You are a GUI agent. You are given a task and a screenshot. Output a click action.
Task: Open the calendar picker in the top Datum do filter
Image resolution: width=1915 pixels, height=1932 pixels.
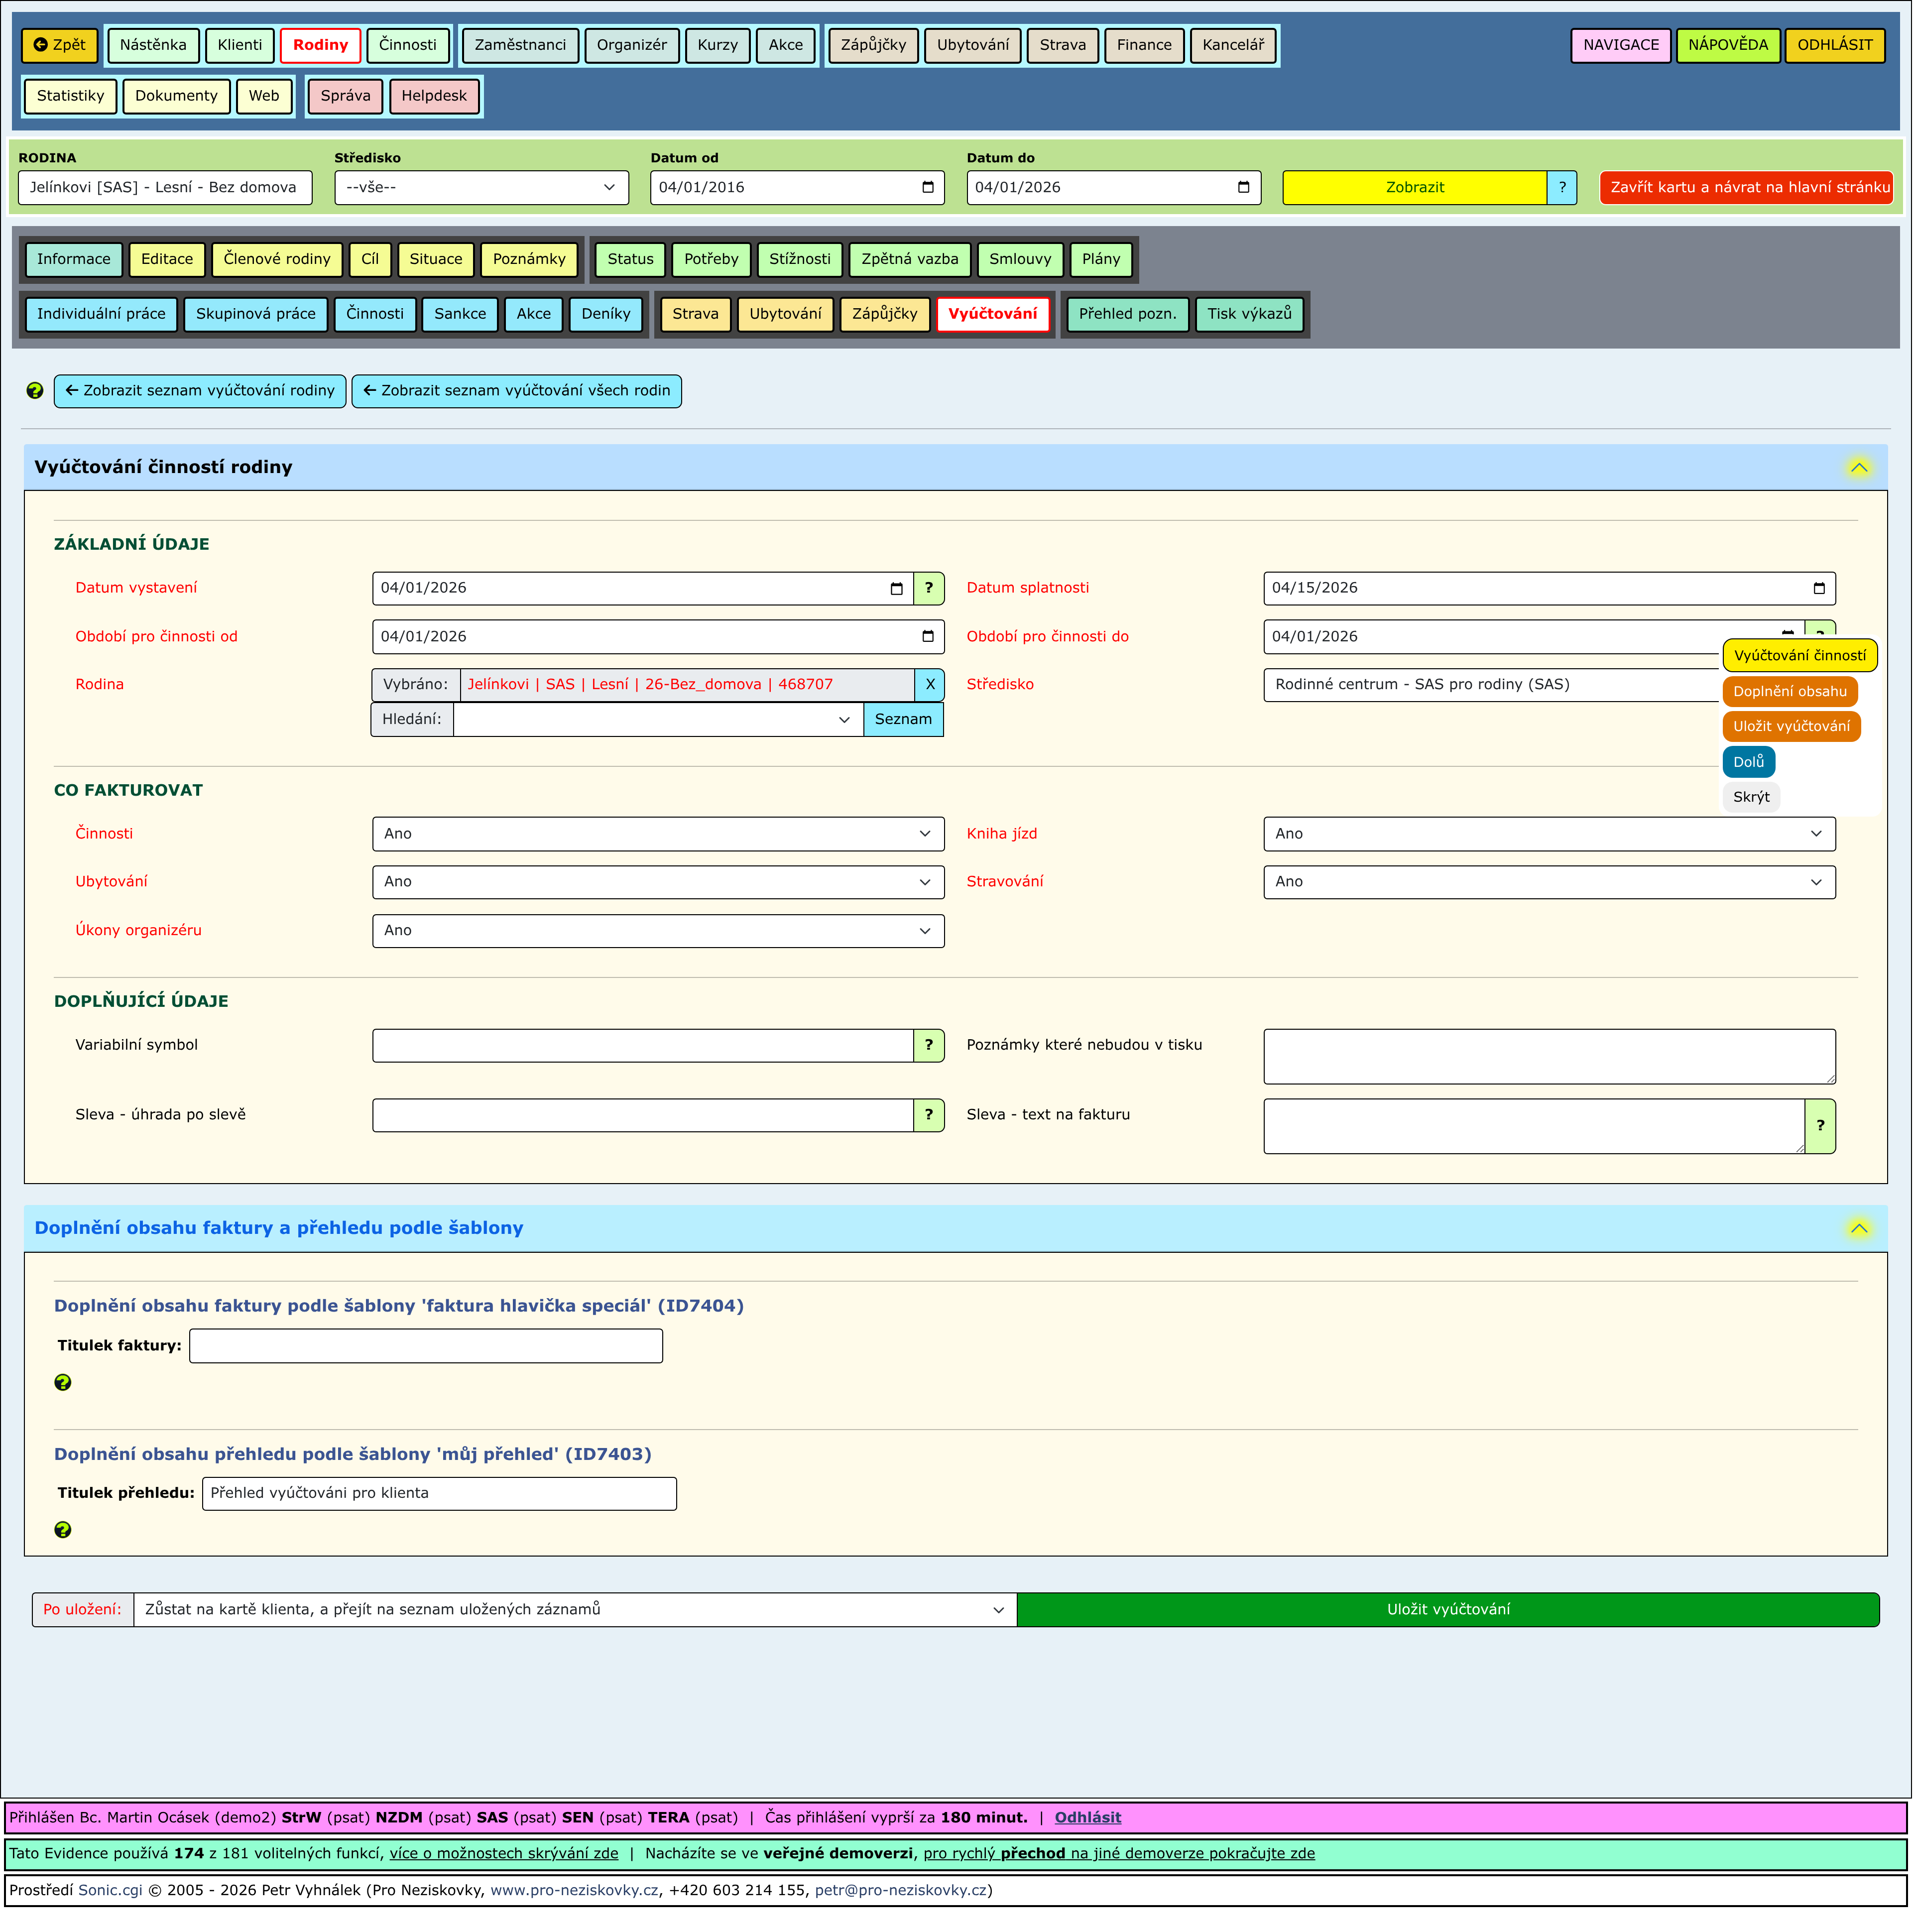tap(1244, 188)
